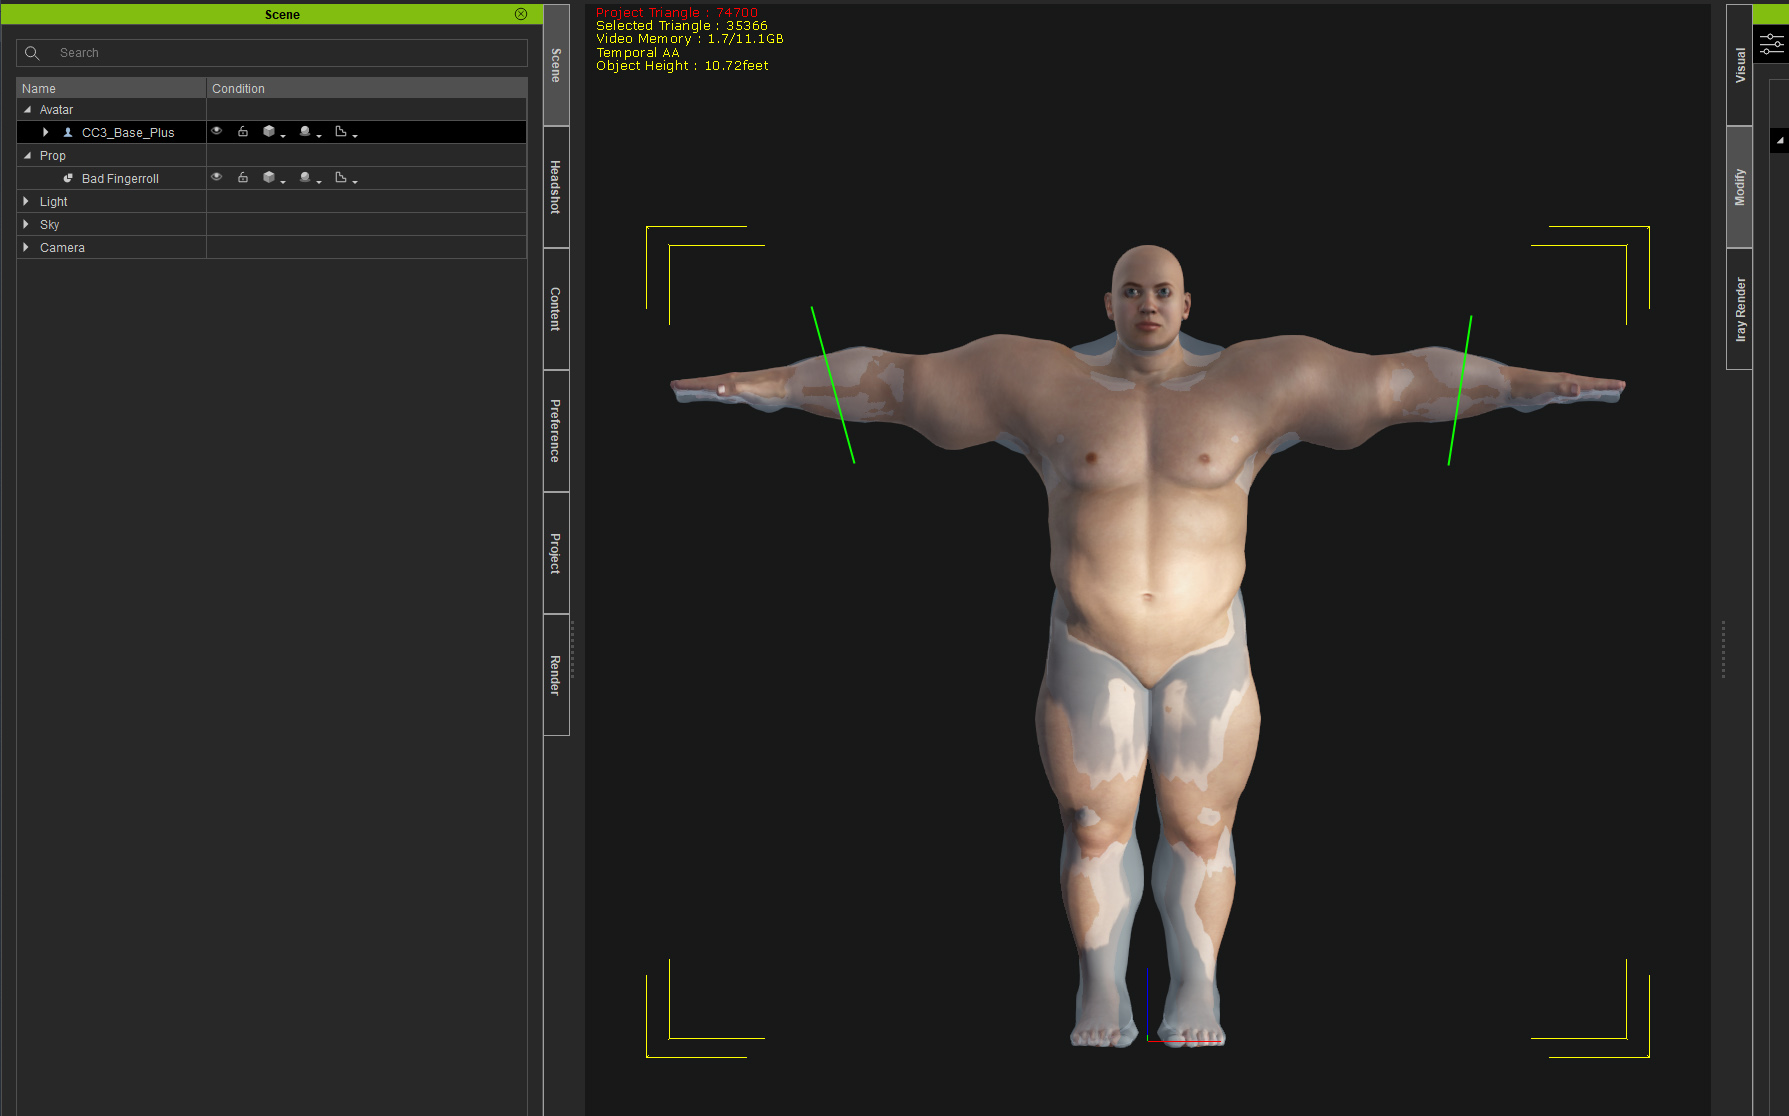This screenshot has height=1116, width=1789.
Task: Click the sliders settings icon top right
Action: click(x=1772, y=44)
